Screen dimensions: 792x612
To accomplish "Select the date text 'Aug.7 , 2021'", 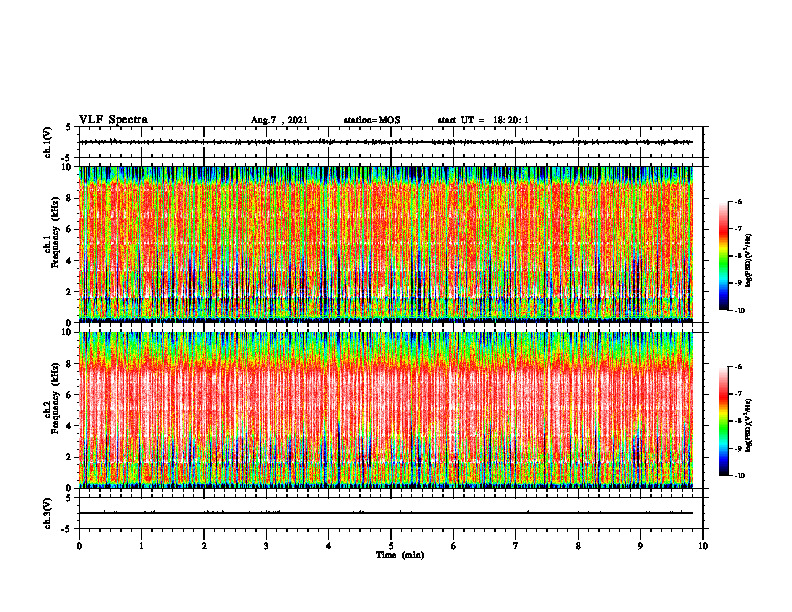I will [279, 120].
